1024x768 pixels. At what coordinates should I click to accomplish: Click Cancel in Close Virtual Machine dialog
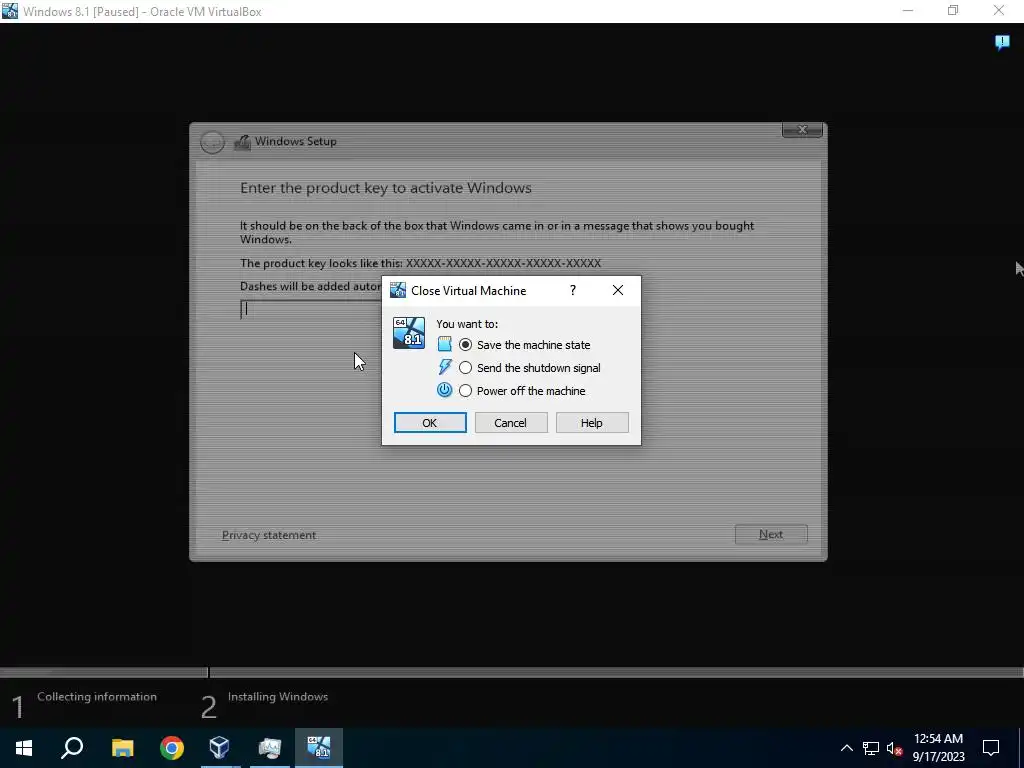coord(511,423)
